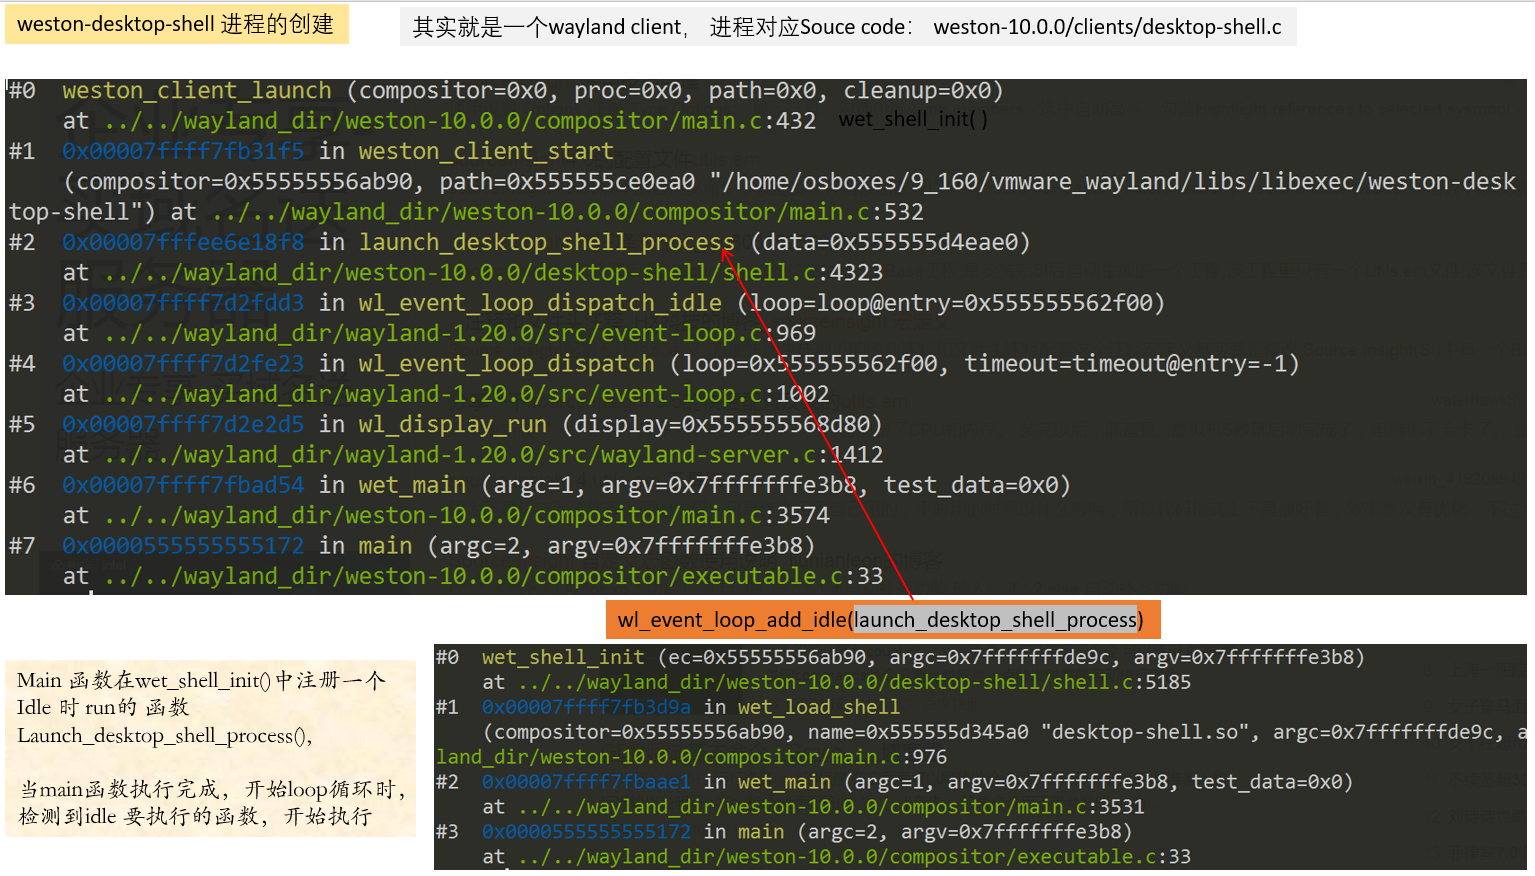Click 'desktop-shell/shell.c:4323' path
1535x876 pixels.
(708, 273)
